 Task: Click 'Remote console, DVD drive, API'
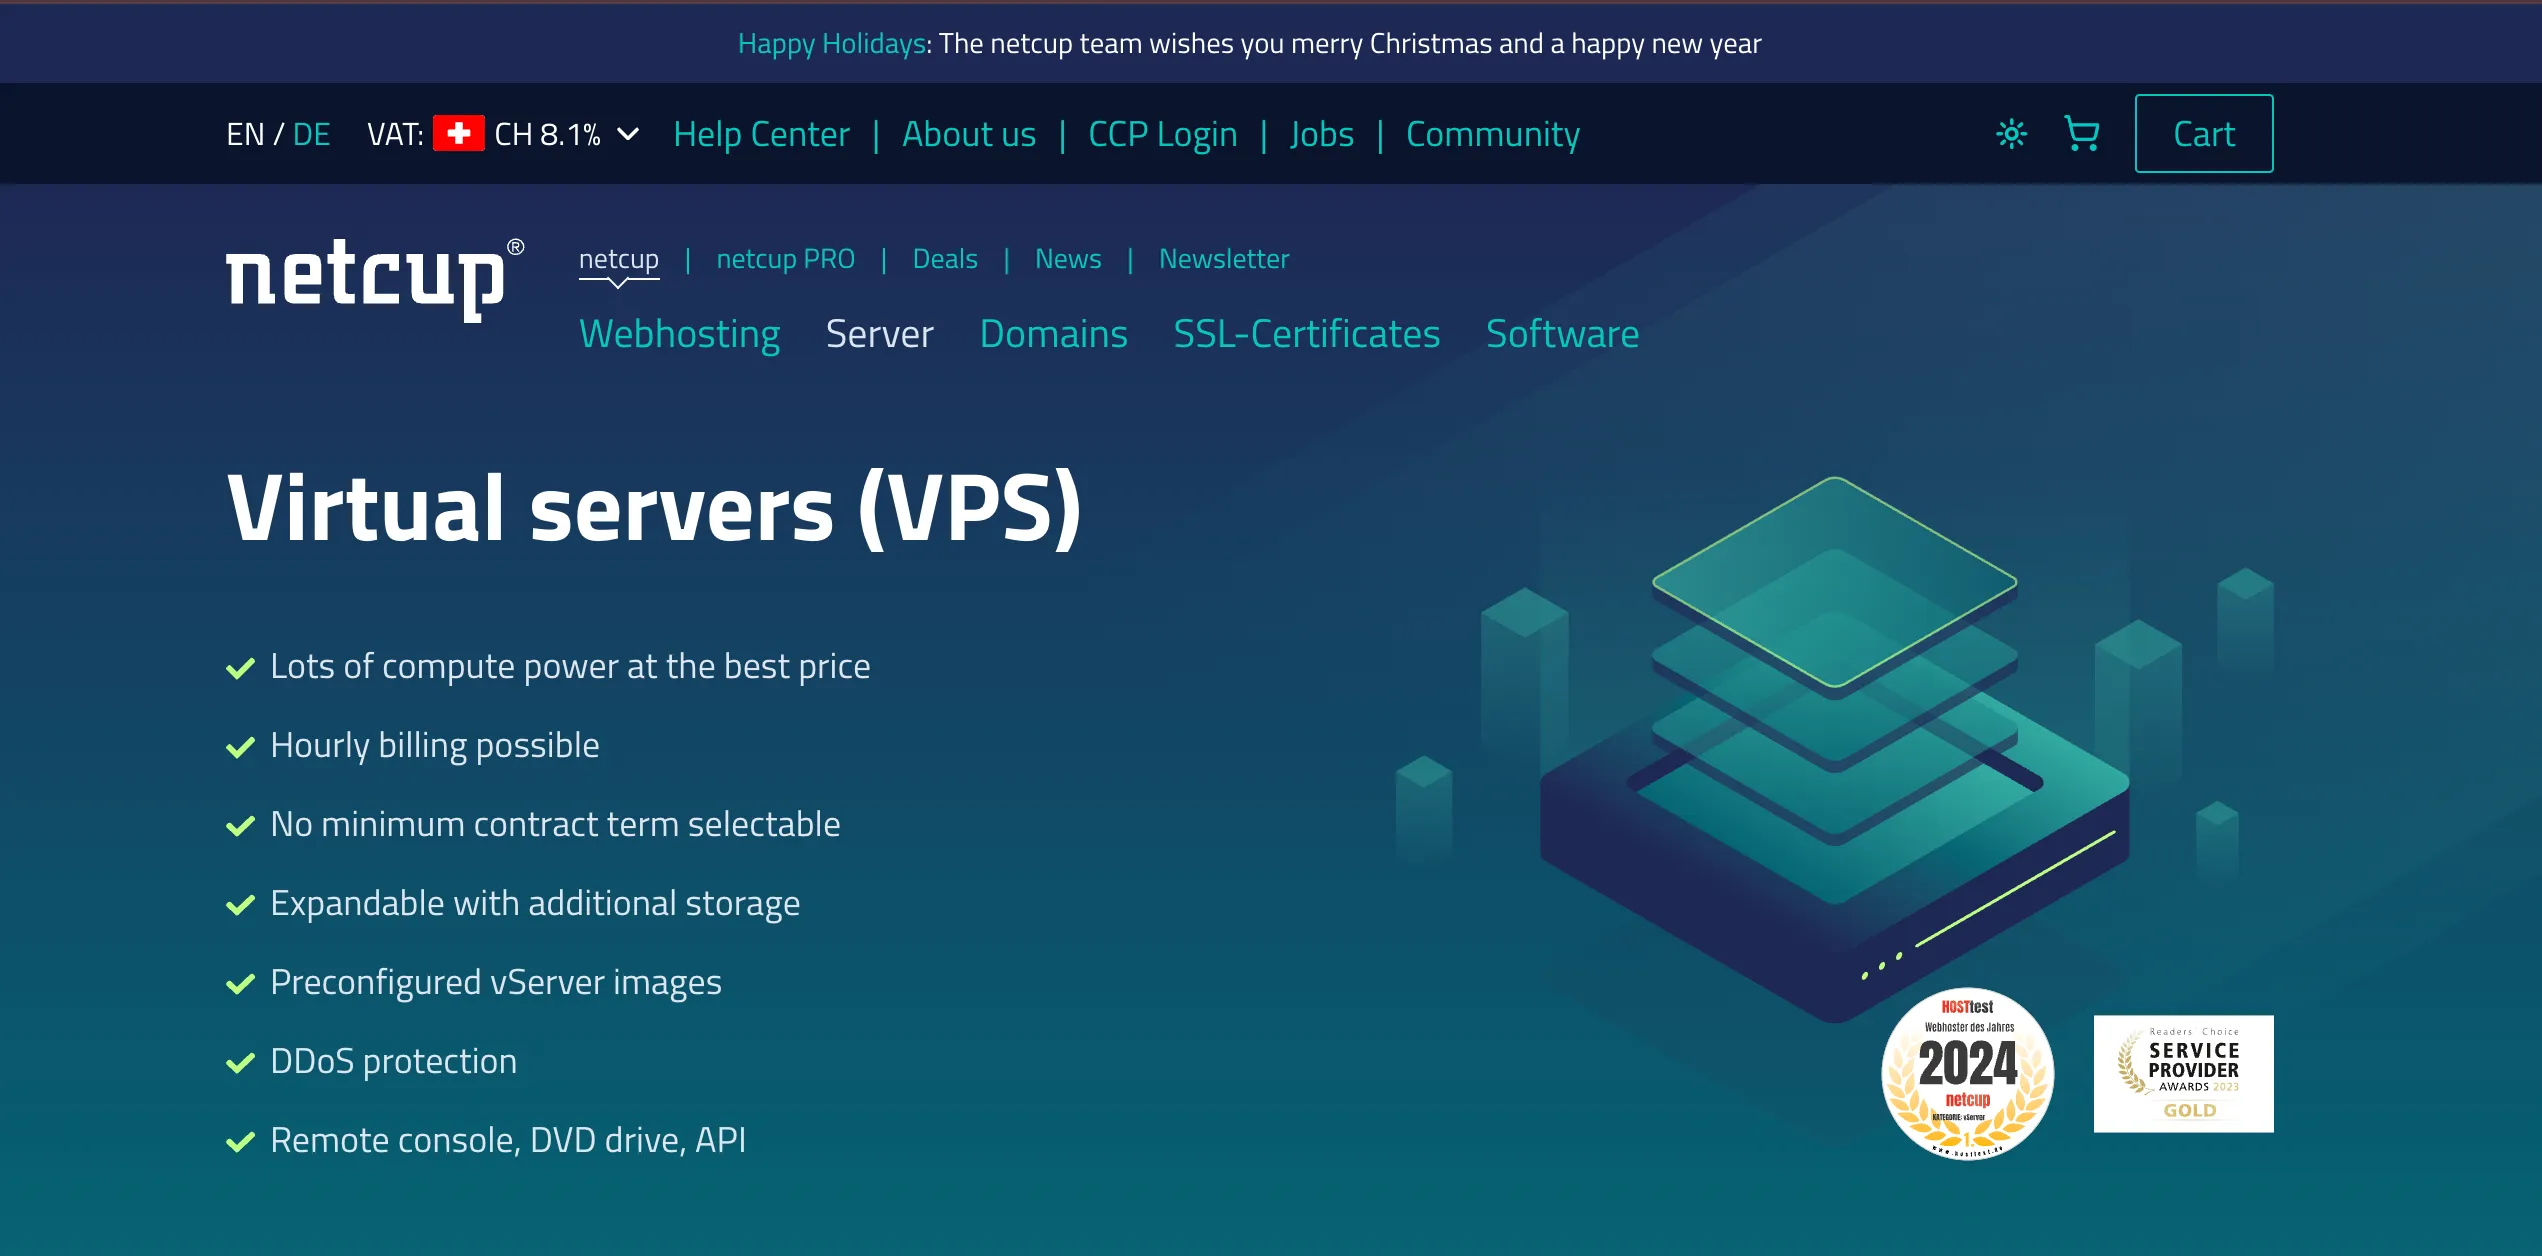(508, 1141)
